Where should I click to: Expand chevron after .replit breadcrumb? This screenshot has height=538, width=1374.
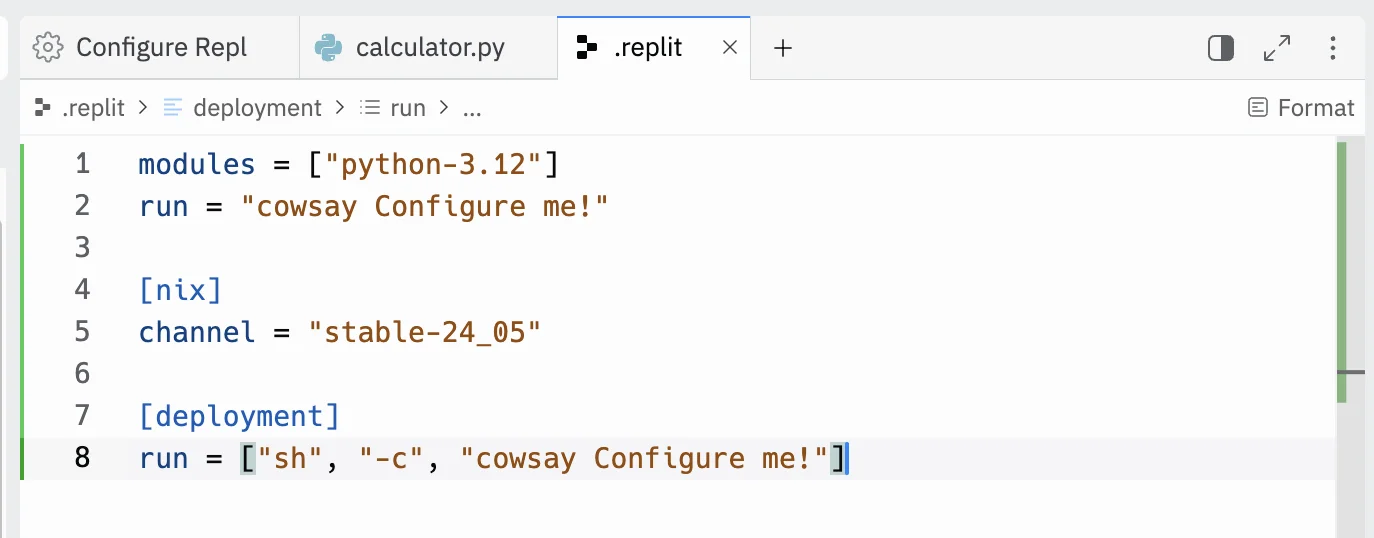pyautogui.click(x=143, y=108)
